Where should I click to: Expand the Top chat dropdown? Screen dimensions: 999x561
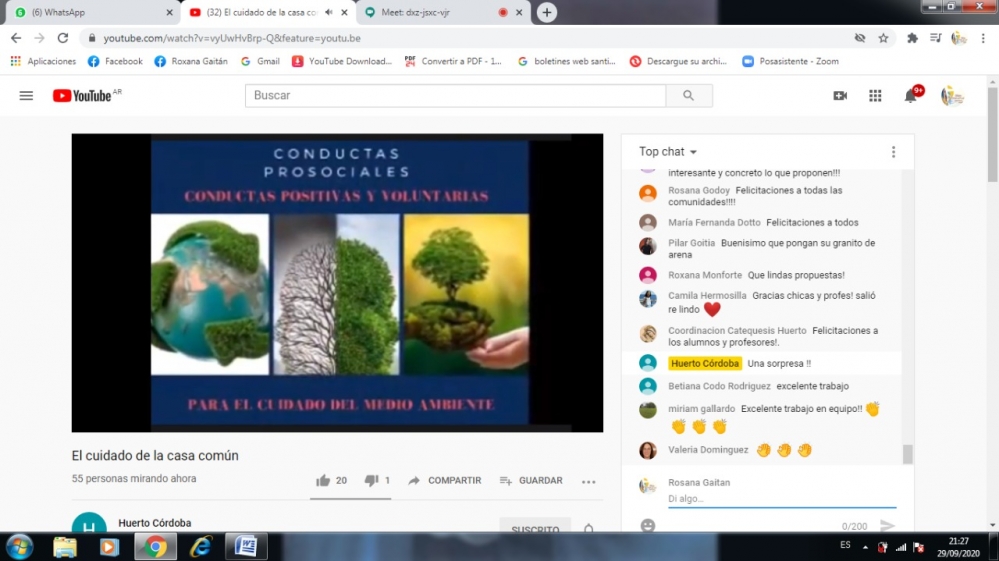[x=668, y=152]
